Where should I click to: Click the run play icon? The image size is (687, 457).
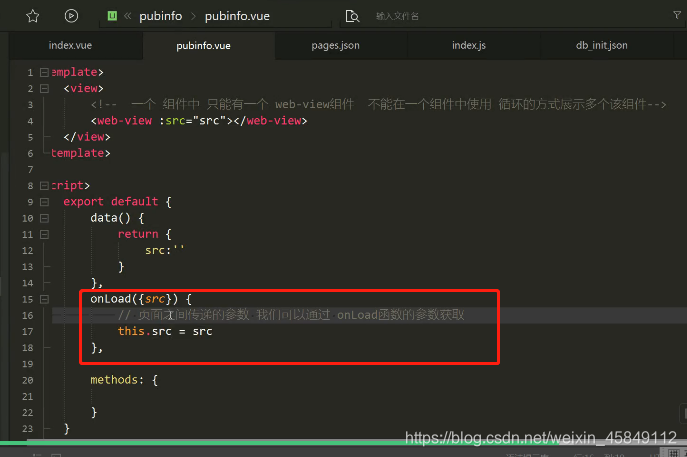tap(71, 16)
